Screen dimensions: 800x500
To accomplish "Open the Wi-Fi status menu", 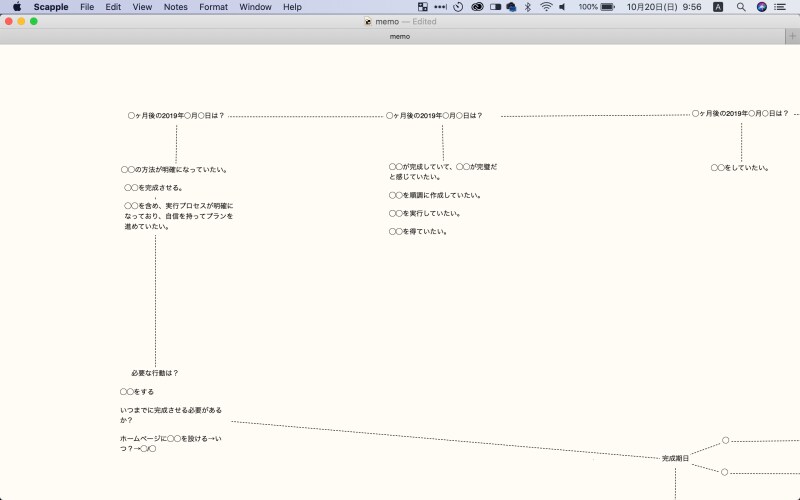I will [x=546, y=7].
